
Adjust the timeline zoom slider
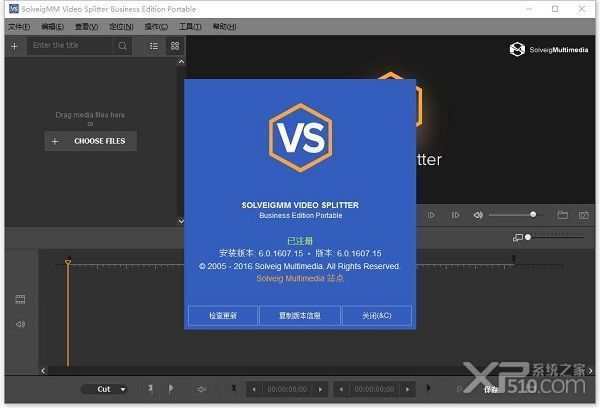click(528, 237)
